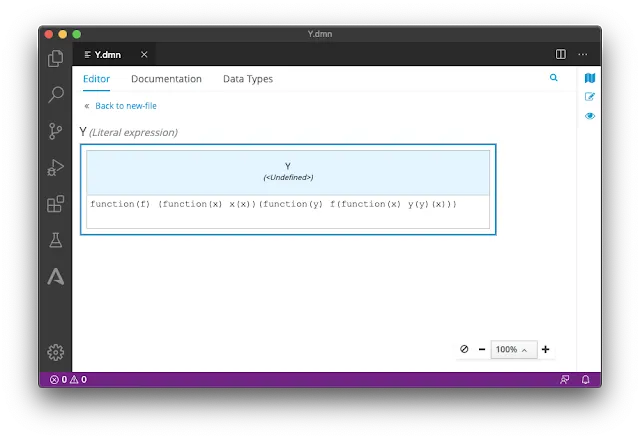Open the decision navigator map panel
This screenshot has width=640, height=439.
[590, 78]
